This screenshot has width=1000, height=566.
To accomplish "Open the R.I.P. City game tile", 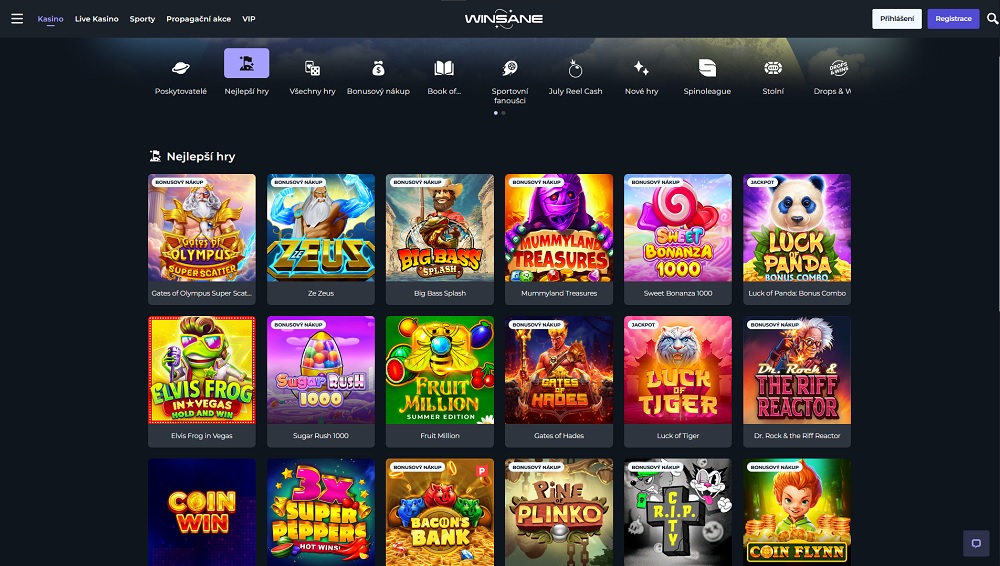I will click(678, 512).
